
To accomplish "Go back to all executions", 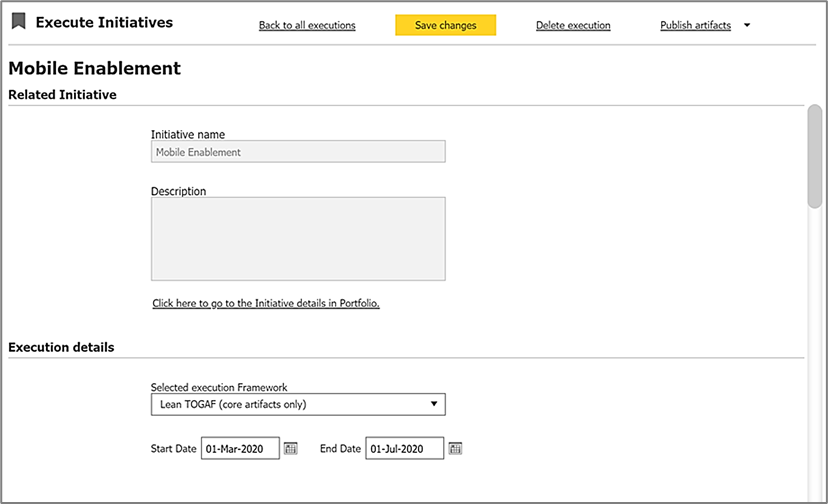I will coord(307,26).
